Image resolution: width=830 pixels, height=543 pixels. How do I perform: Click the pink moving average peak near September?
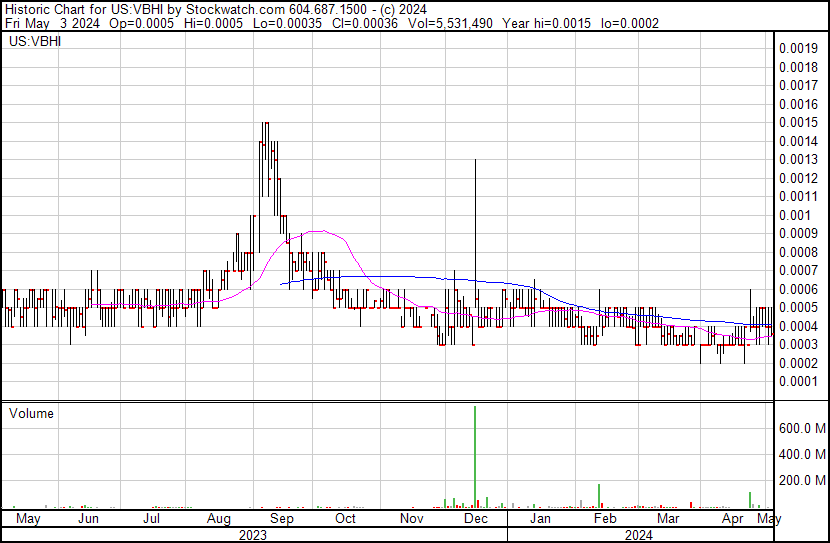pyautogui.click(x=317, y=231)
